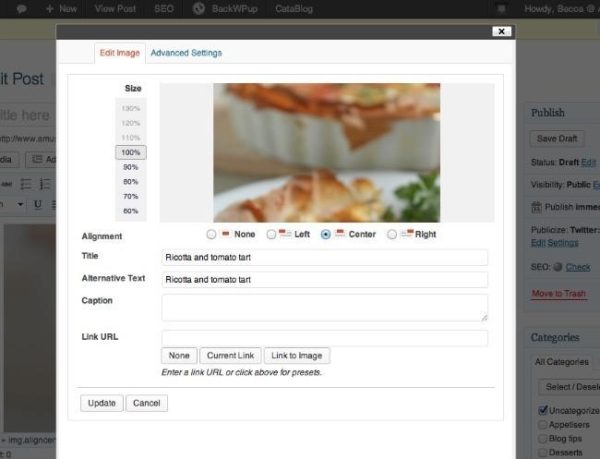Select the Left alignment radio button
Screen dimensions: 600x459
point(271,235)
